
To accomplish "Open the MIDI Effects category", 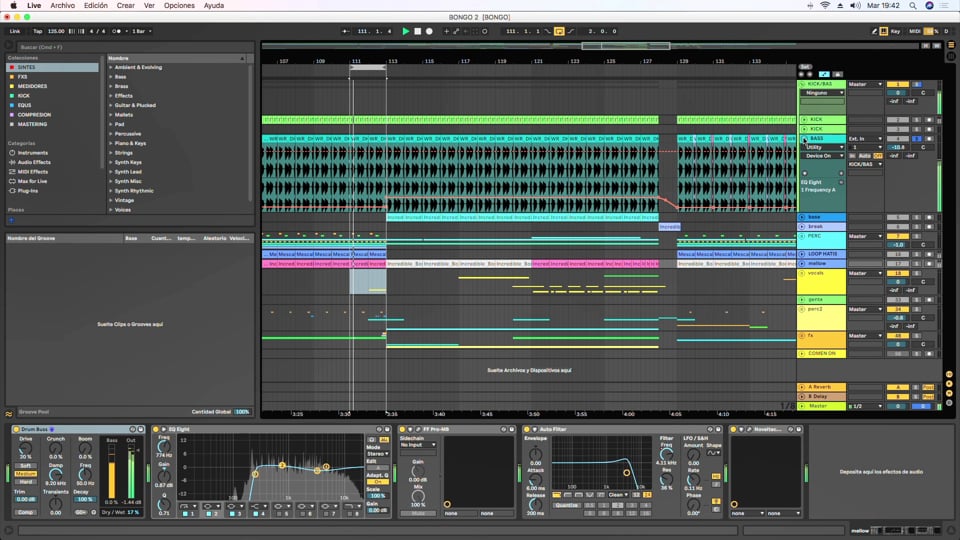I will point(32,172).
